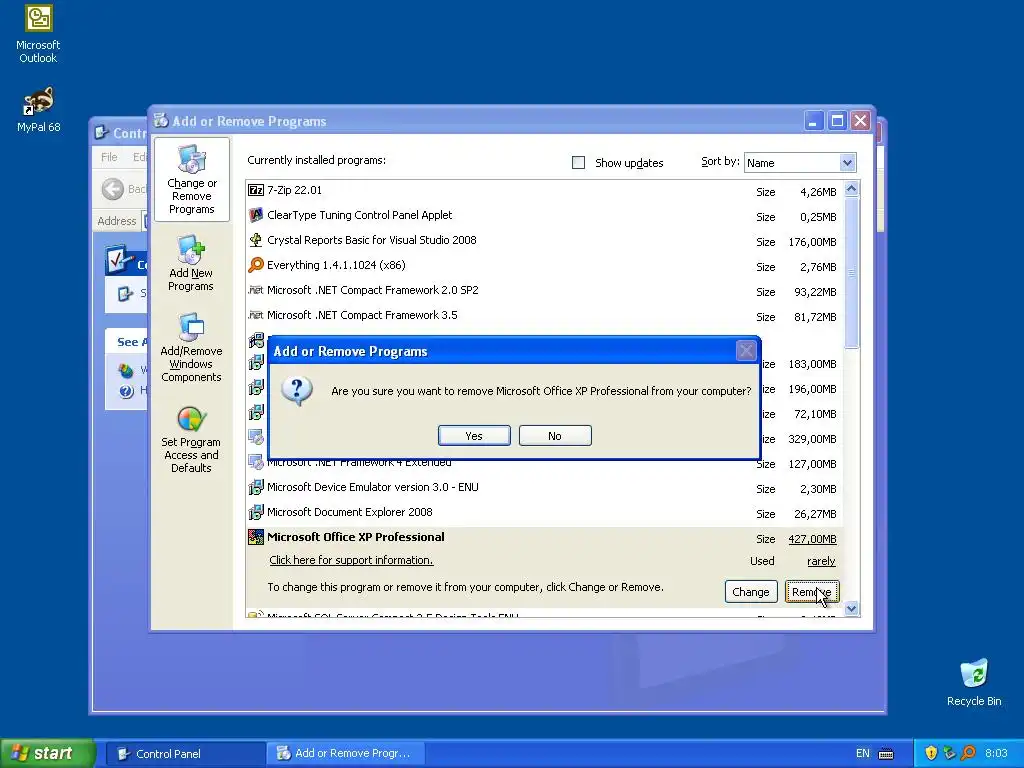Expand the Sort by Name dropdown
This screenshot has height=768, width=1024.
click(x=847, y=163)
